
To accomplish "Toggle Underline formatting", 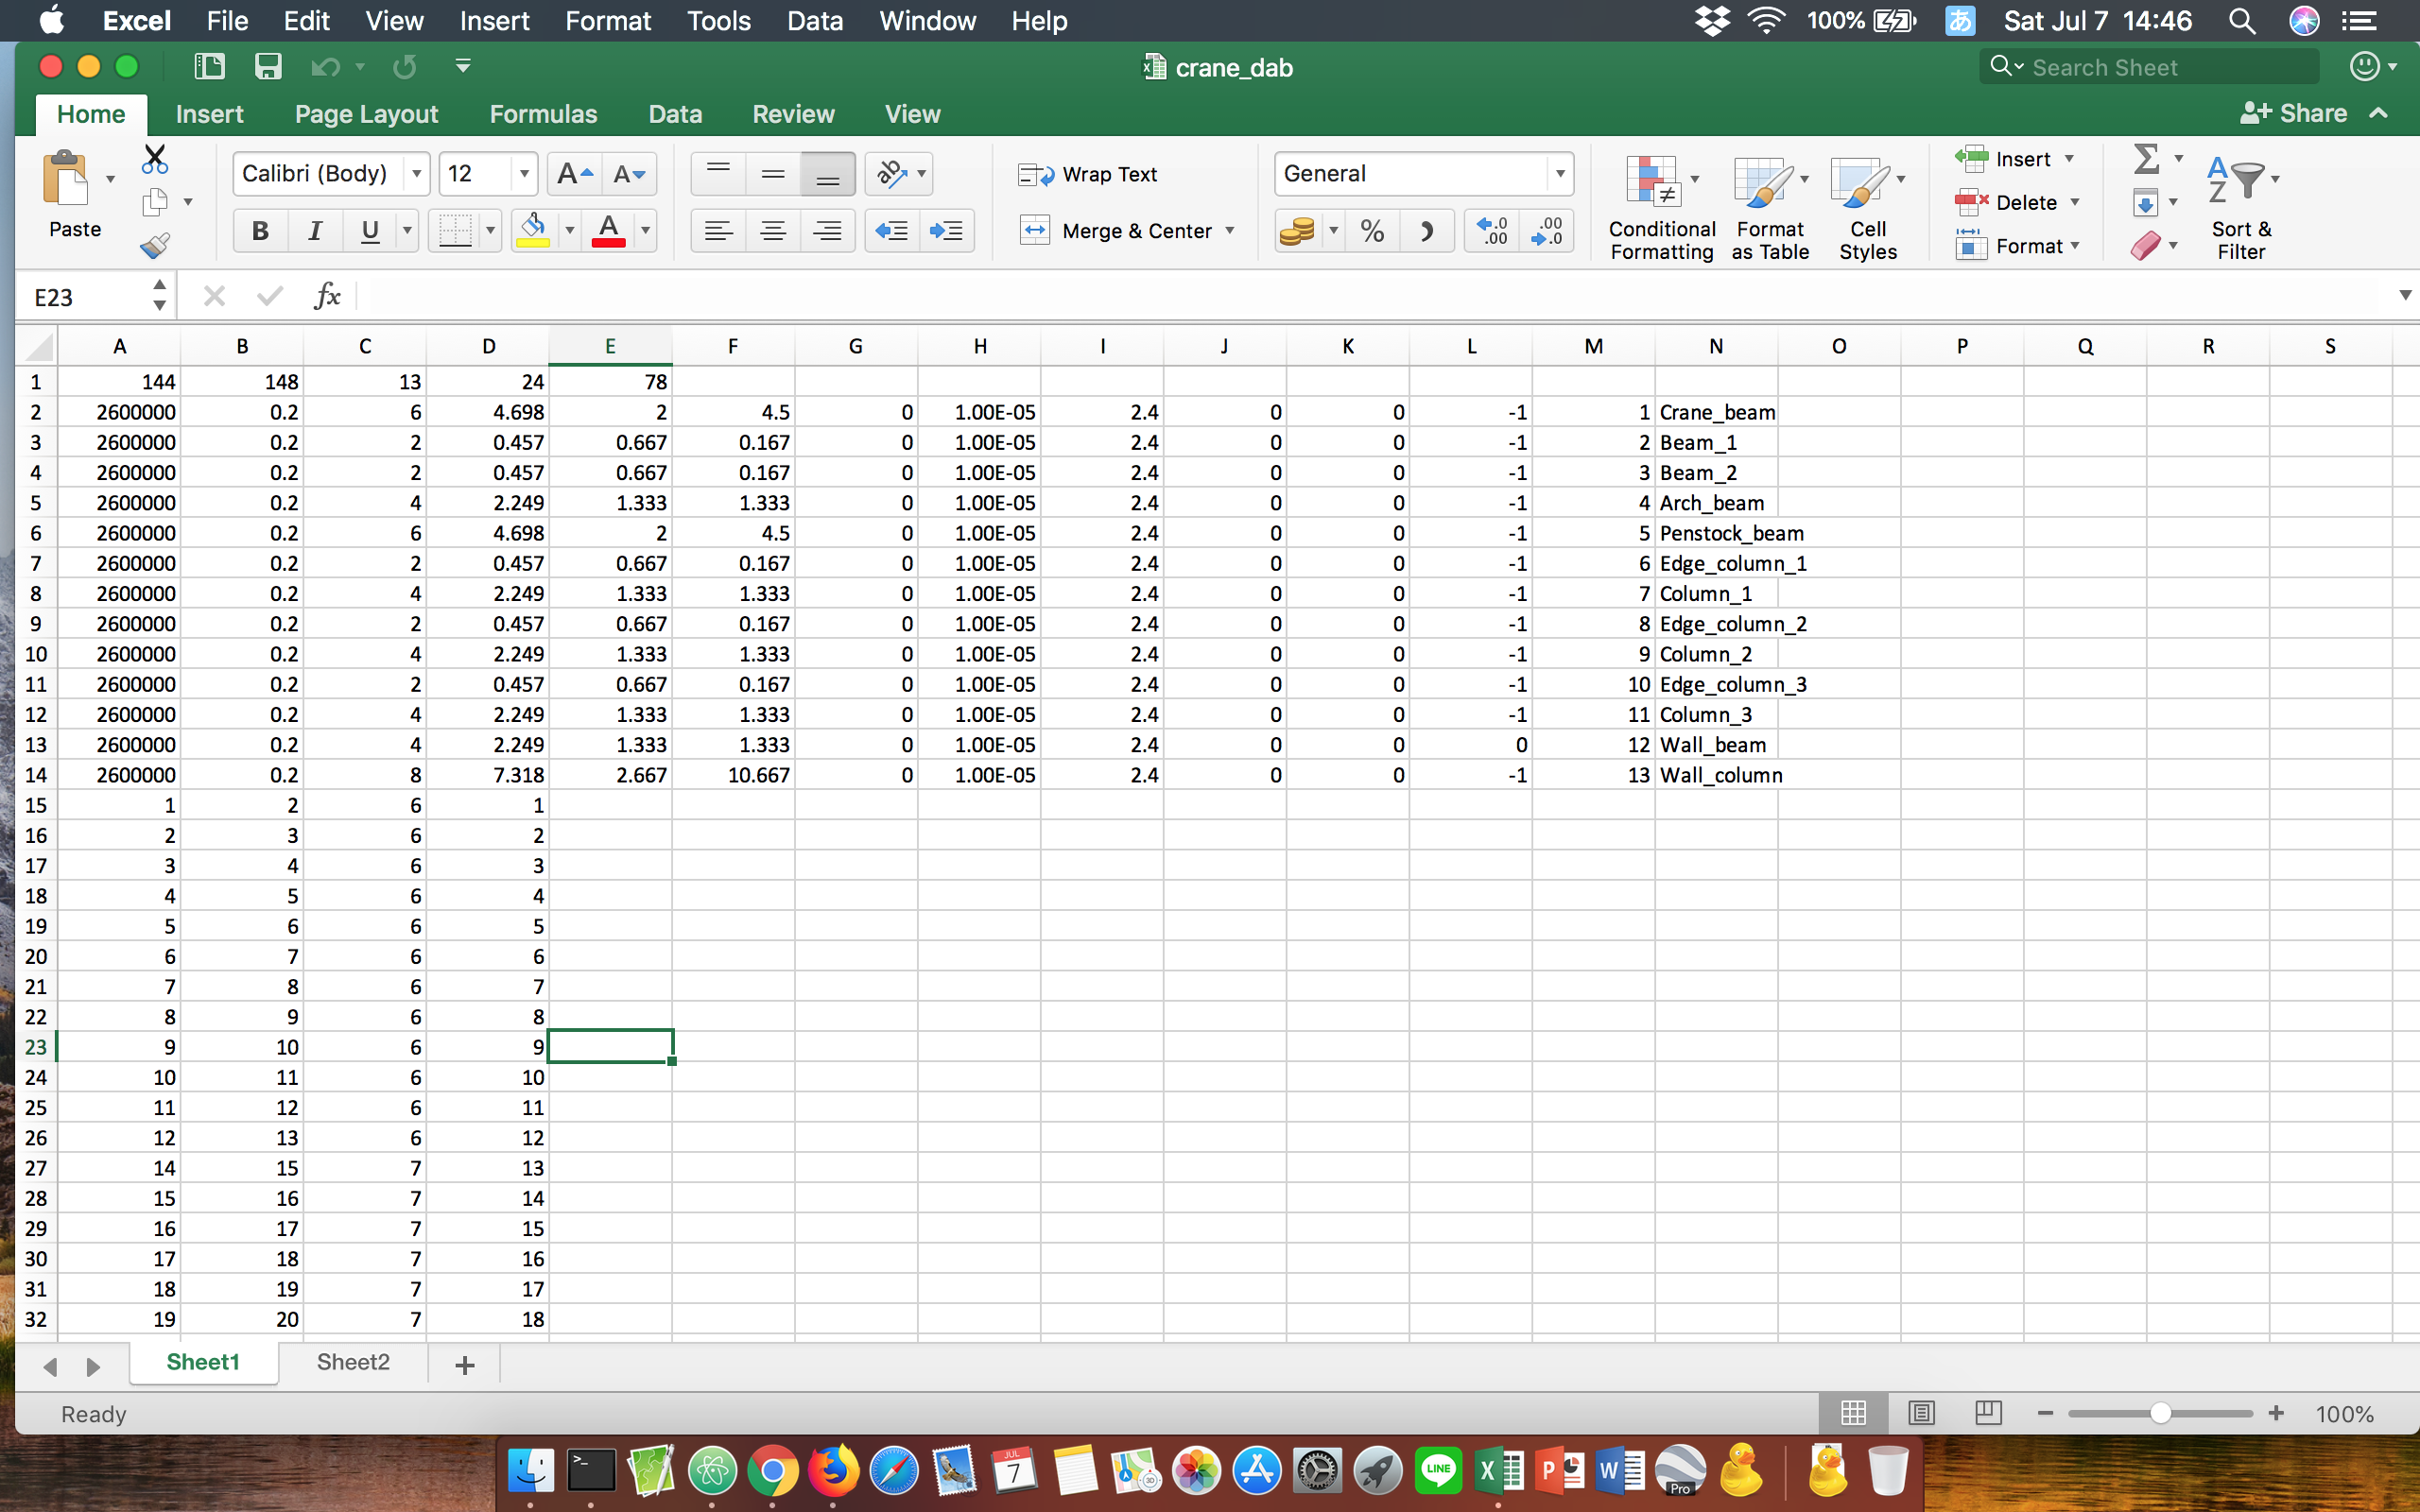I will point(369,231).
